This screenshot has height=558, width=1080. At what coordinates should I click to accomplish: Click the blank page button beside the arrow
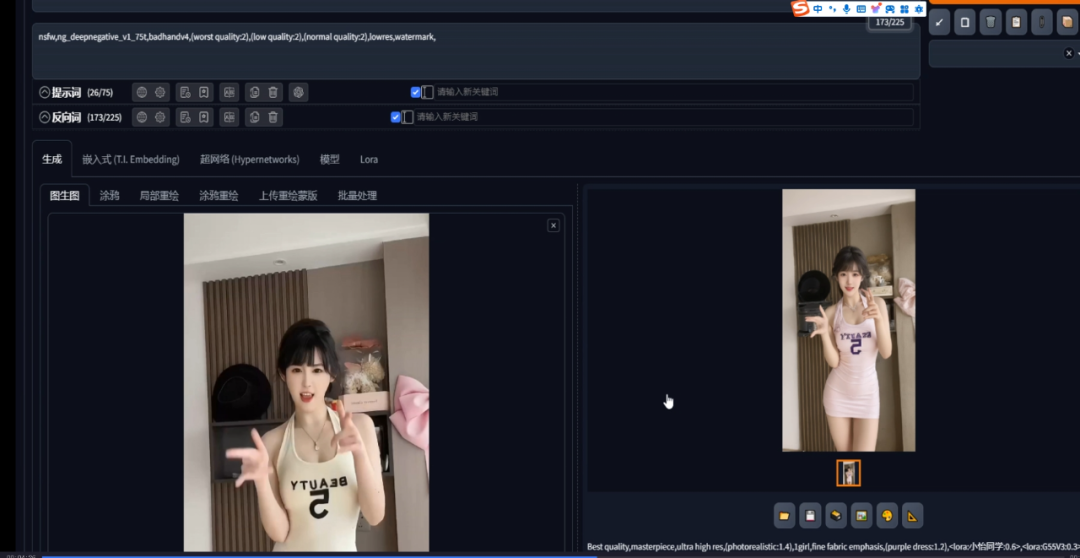(965, 22)
